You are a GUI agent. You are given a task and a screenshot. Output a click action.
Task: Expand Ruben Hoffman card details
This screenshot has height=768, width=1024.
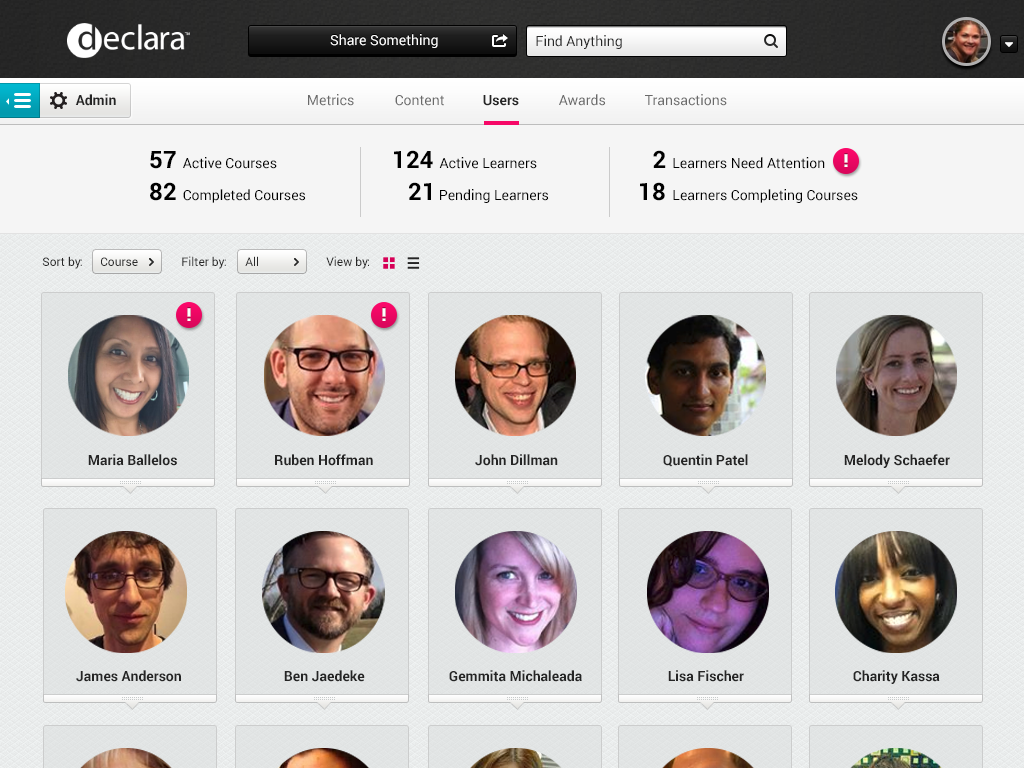coord(325,485)
